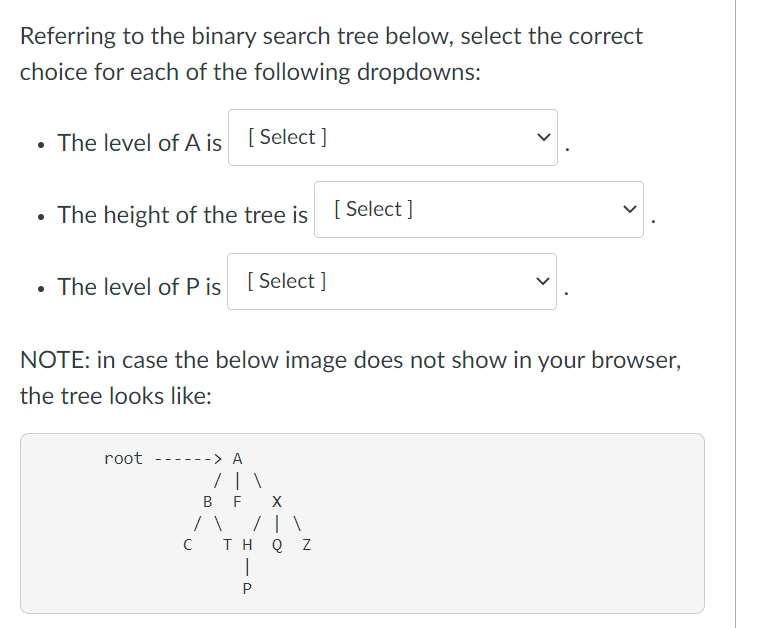Click the bottom node P in the tree
Image resolution: width=772 pixels, height=628 pixels.
tap(246, 589)
